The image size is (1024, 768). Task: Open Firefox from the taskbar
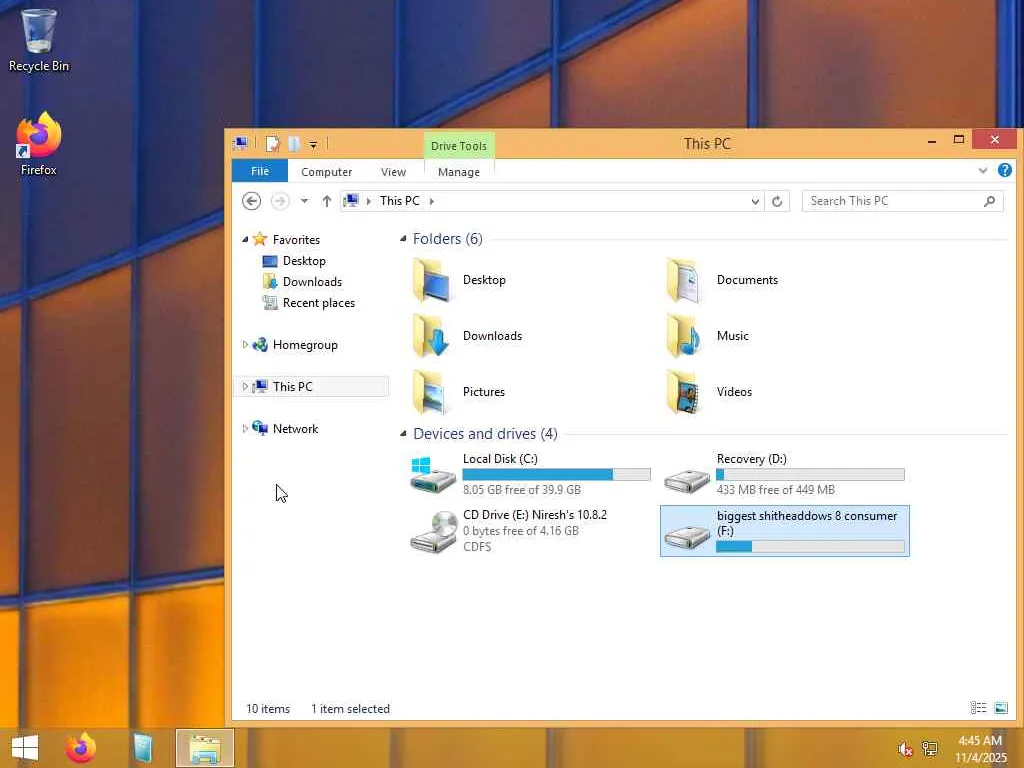(80, 748)
